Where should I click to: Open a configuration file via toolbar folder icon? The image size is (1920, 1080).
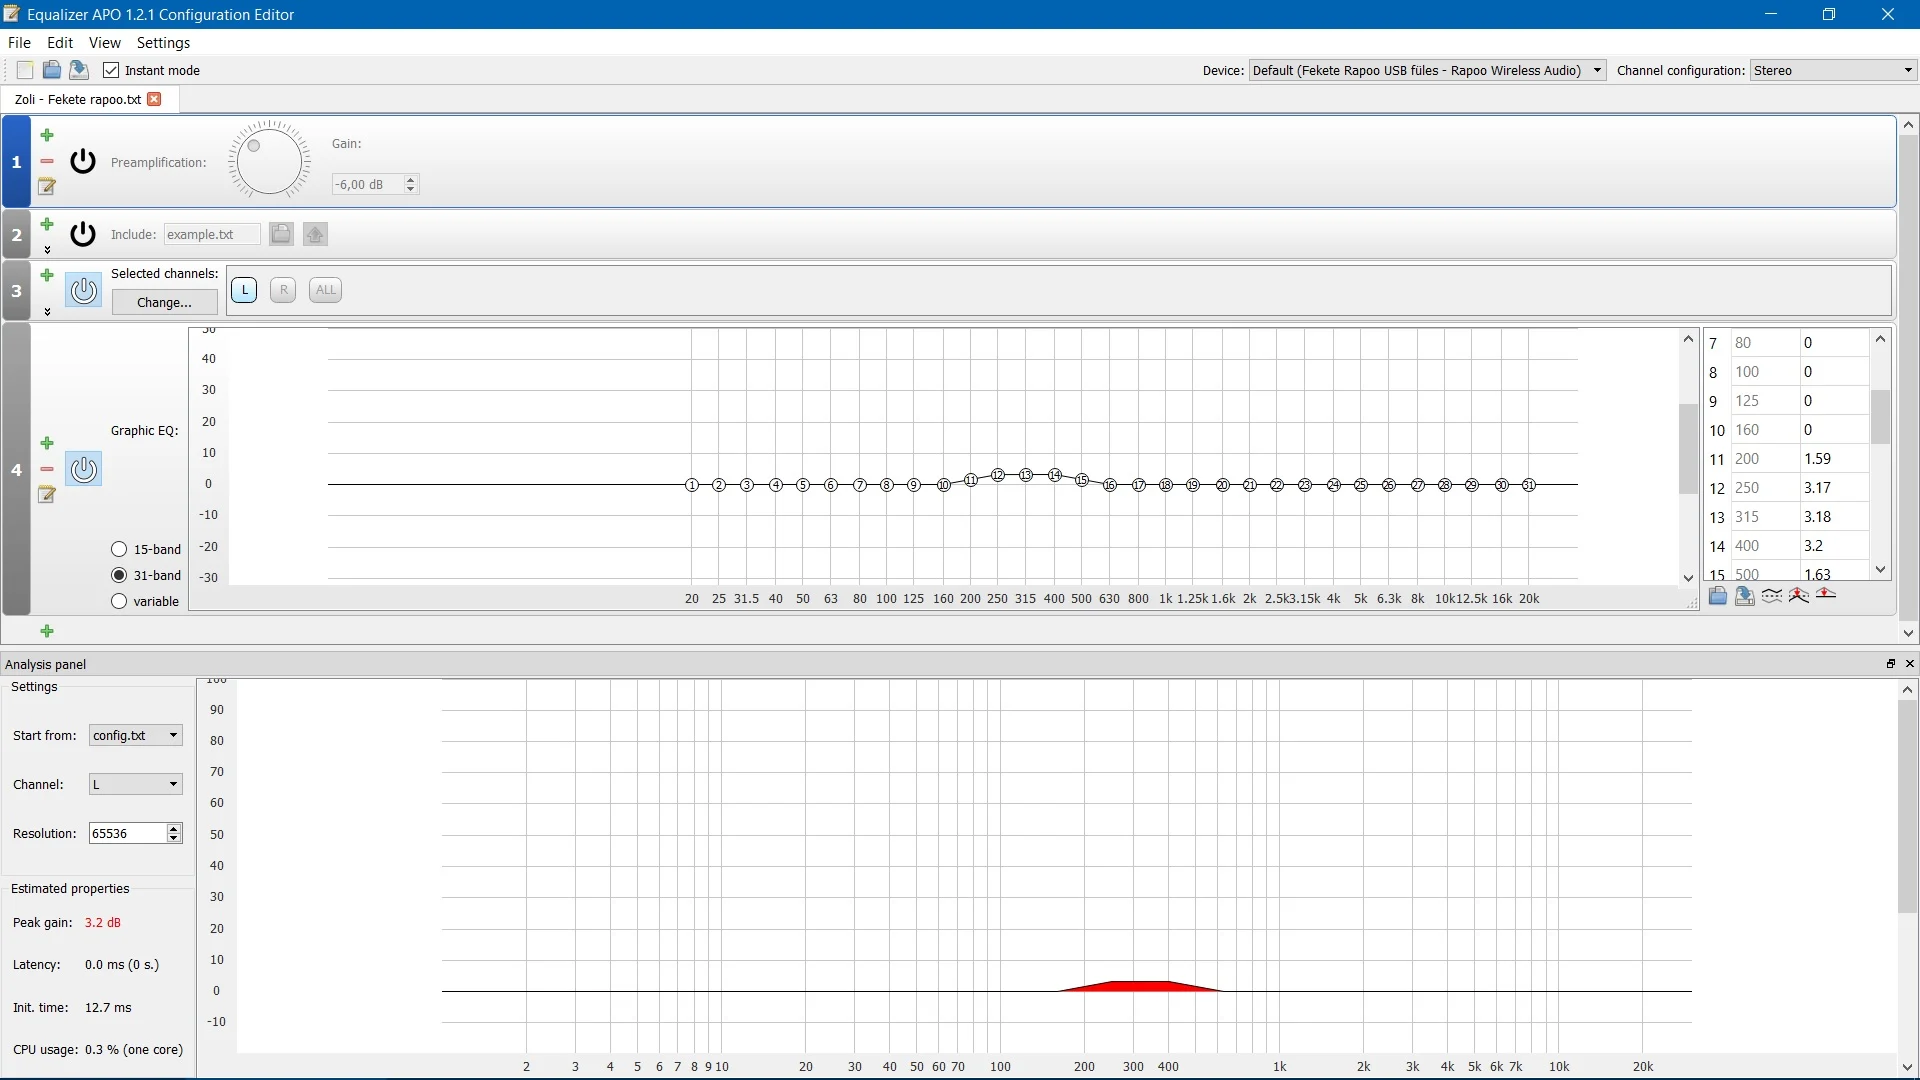[52, 70]
